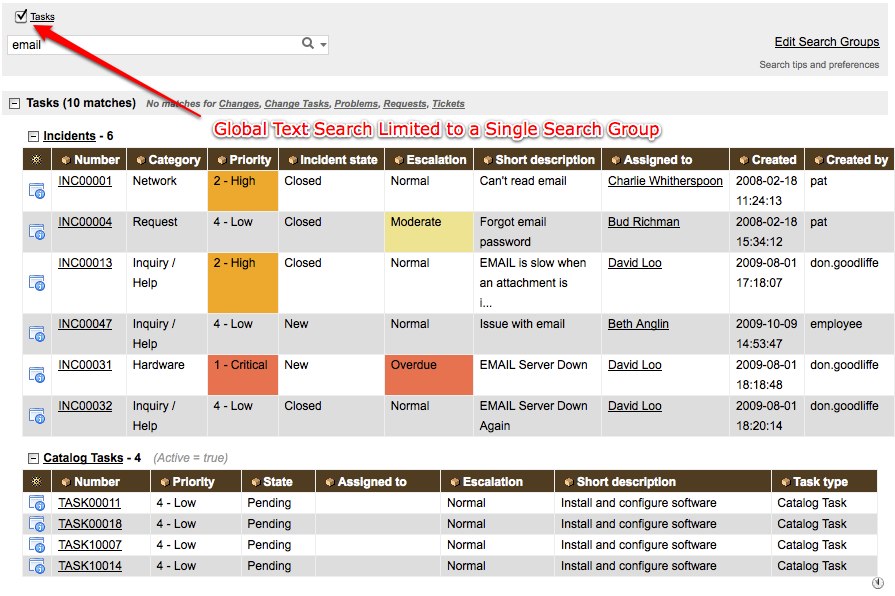Open Catalog Tasks list gear icon
The height and width of the screenshot is (596, 895).
37,481
